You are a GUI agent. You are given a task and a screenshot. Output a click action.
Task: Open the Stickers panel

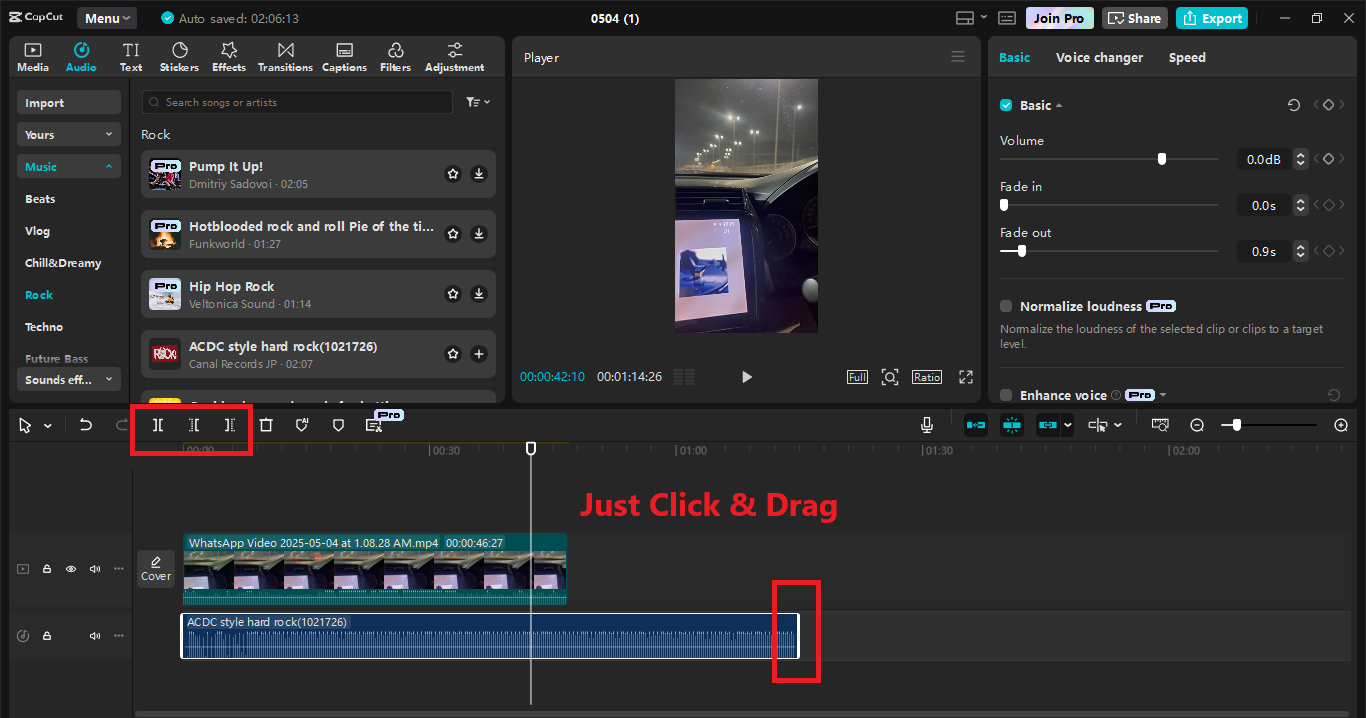(179, 57)
